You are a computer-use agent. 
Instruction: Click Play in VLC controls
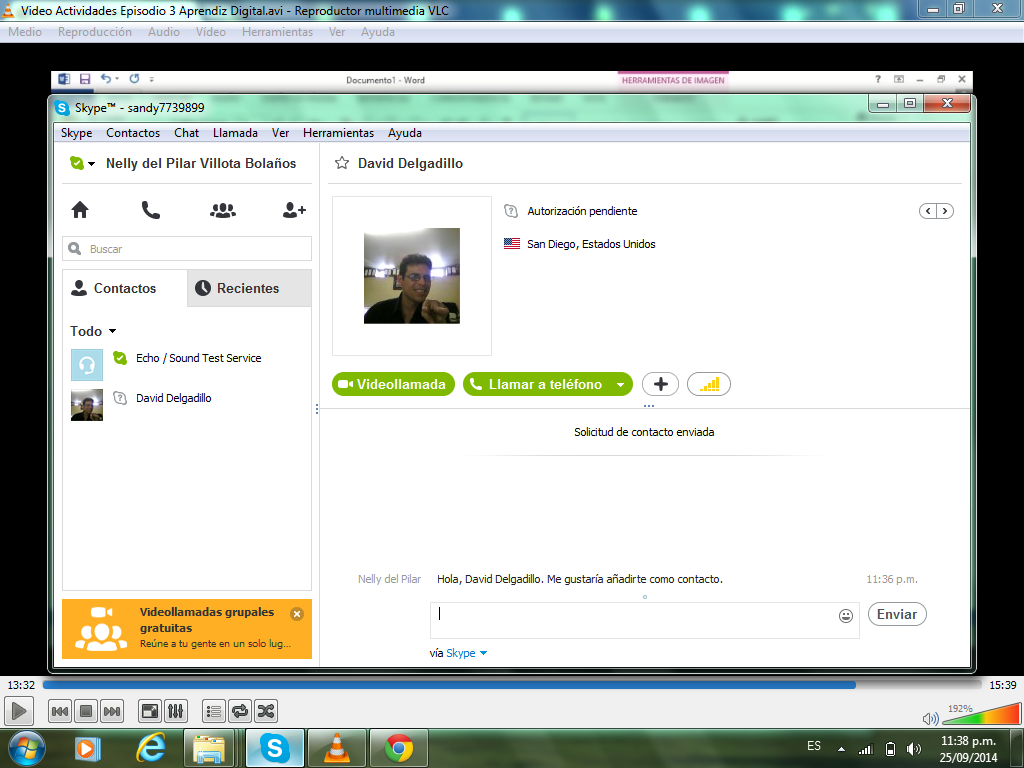click(x=19, y=711)
